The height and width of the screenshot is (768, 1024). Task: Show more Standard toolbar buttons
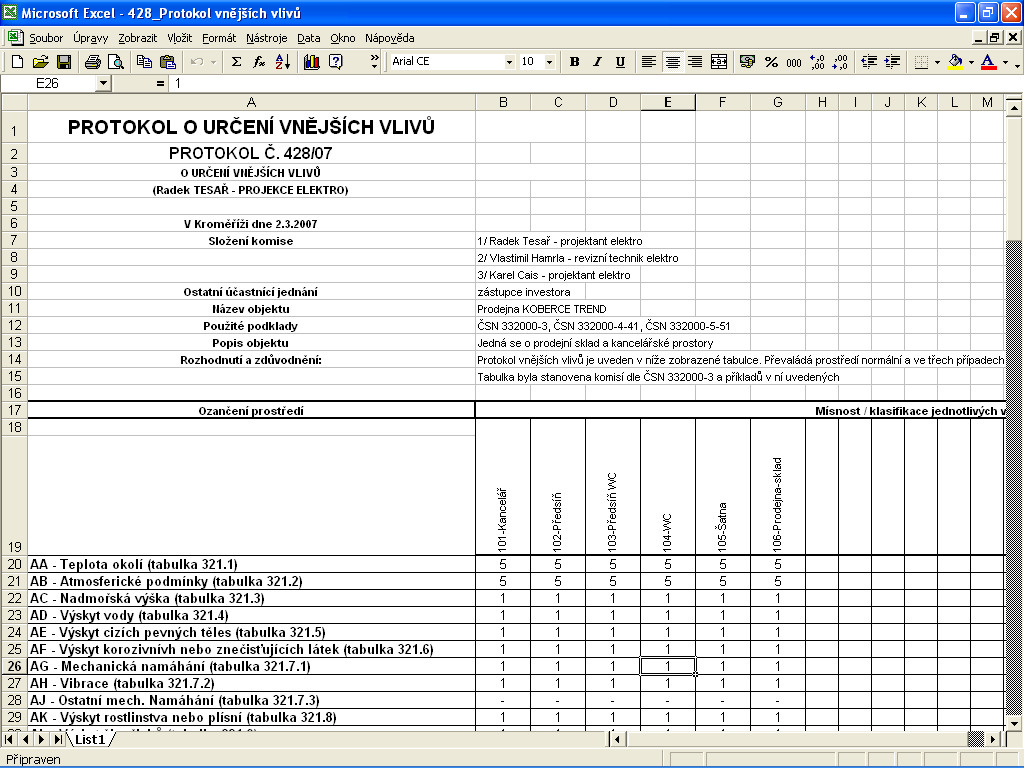374,61
